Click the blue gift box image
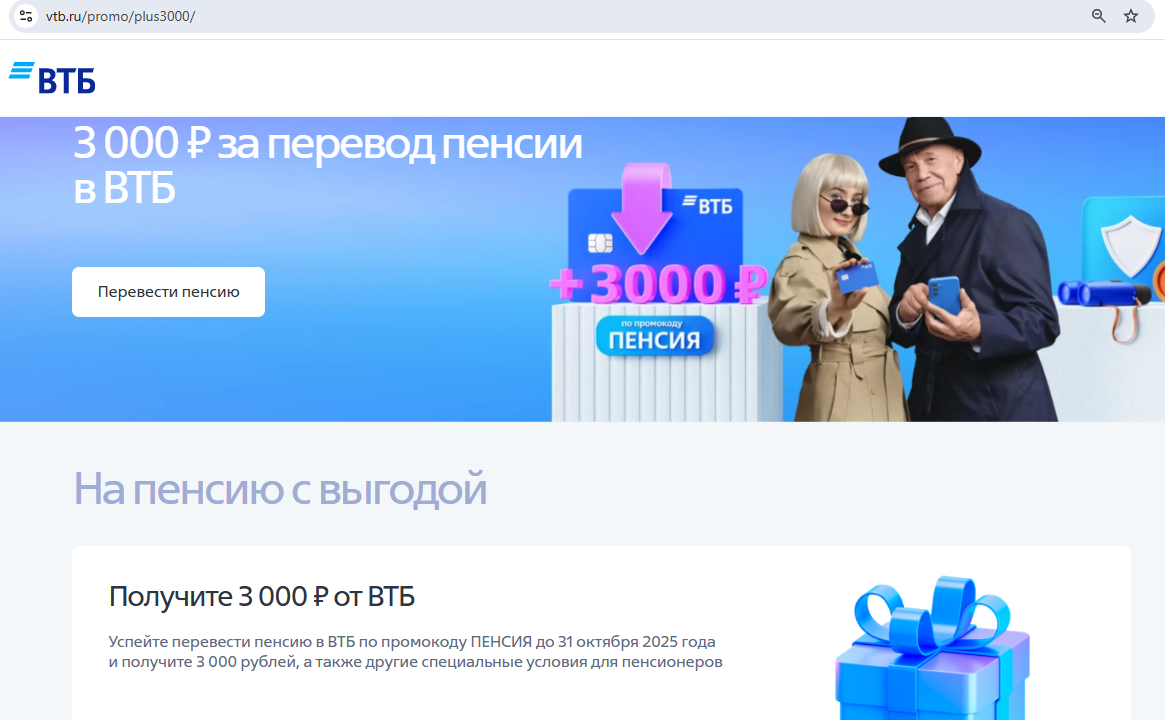The image size is (1165, 720). click(933, 648)
